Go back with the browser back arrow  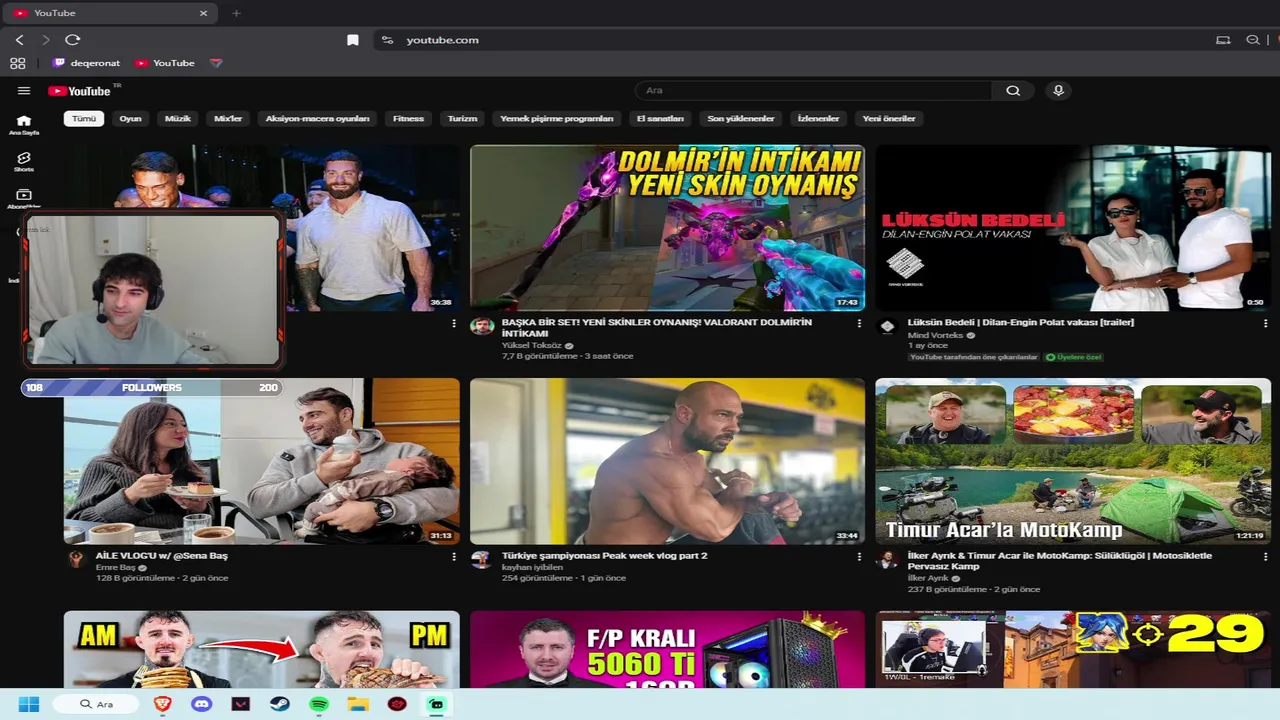(x=19, y=40)
